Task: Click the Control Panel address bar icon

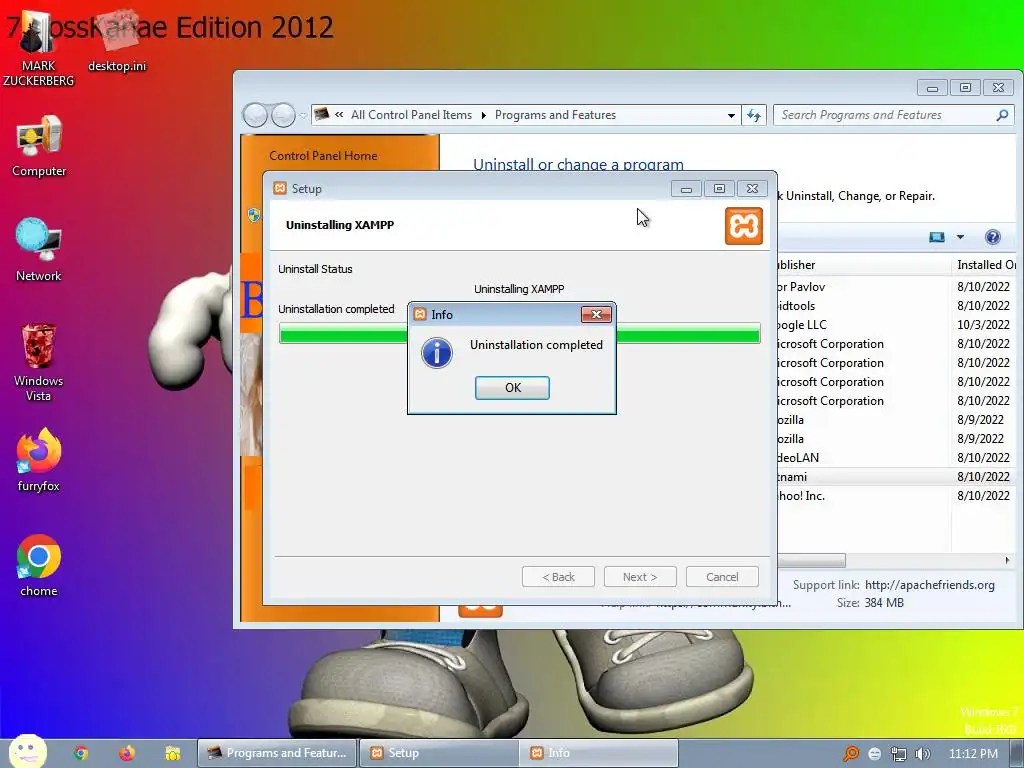Action: pyautogui.click(x=321, y=115)
